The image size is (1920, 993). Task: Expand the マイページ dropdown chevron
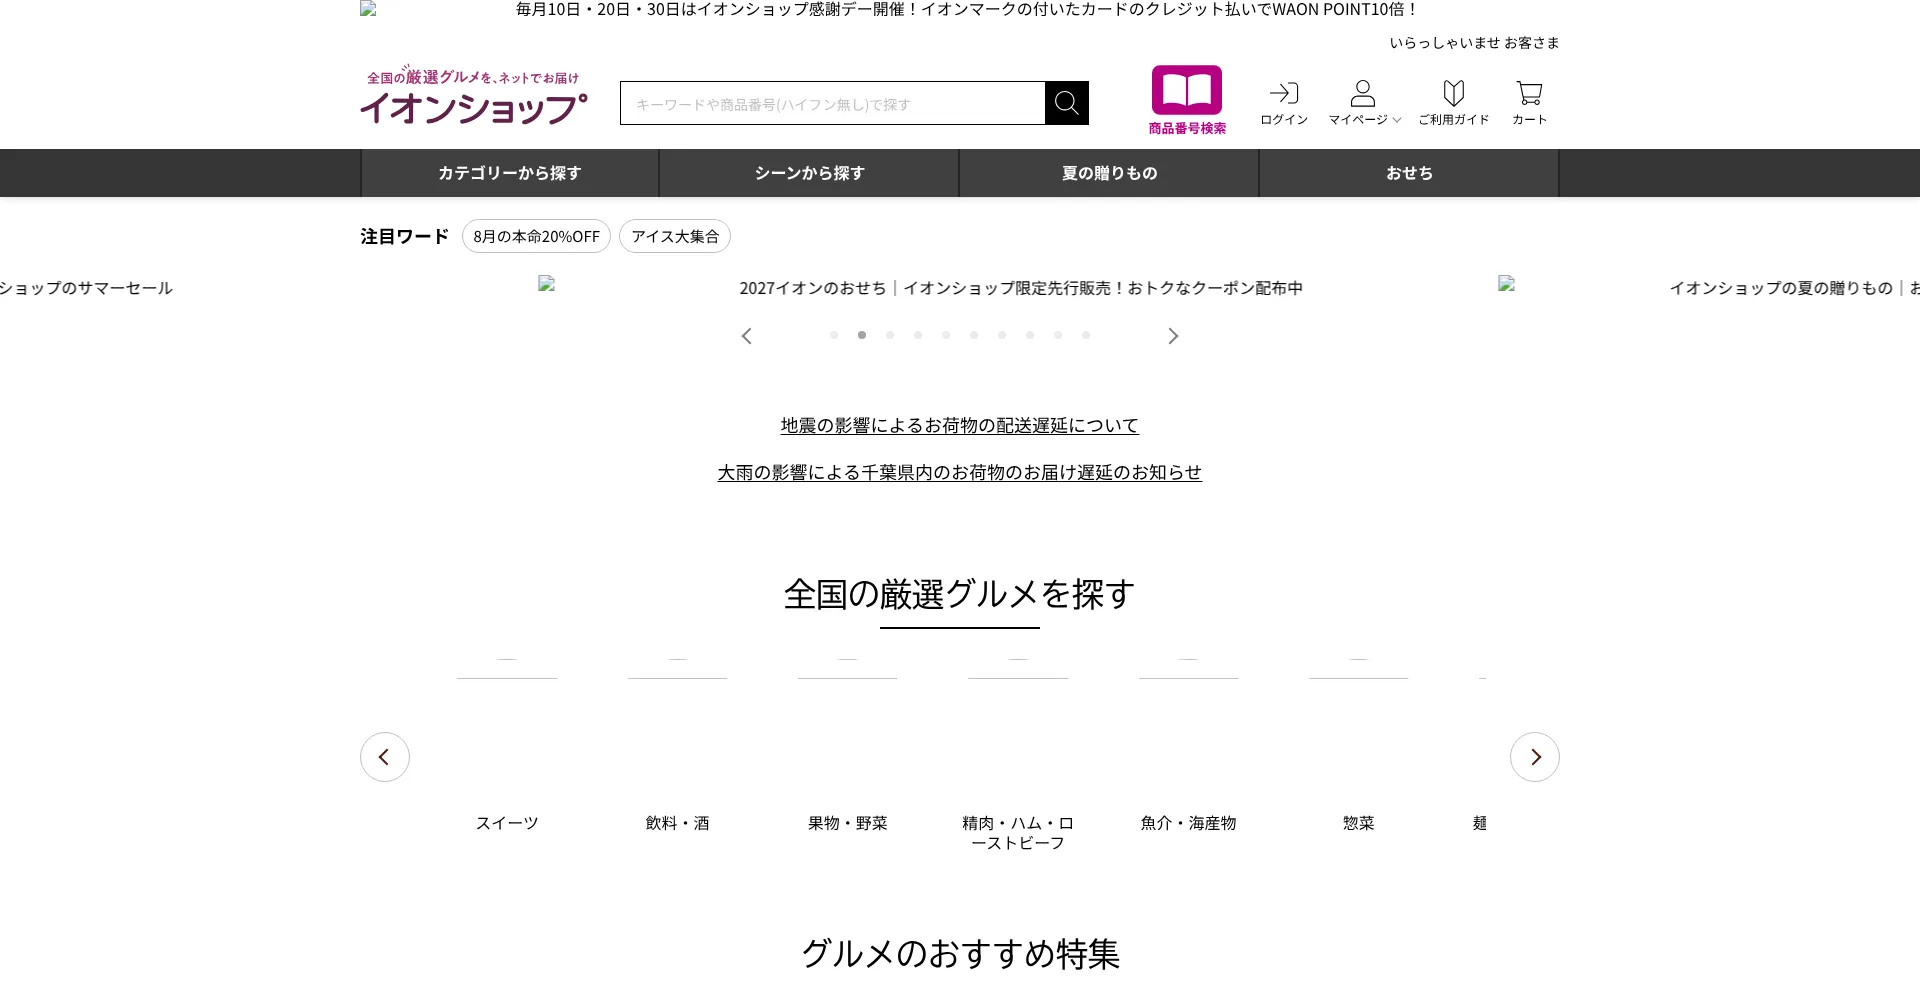1397,120
